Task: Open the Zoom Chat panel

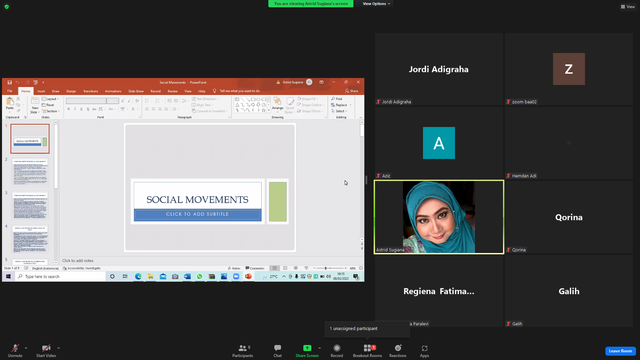Action: click(278, 350)
